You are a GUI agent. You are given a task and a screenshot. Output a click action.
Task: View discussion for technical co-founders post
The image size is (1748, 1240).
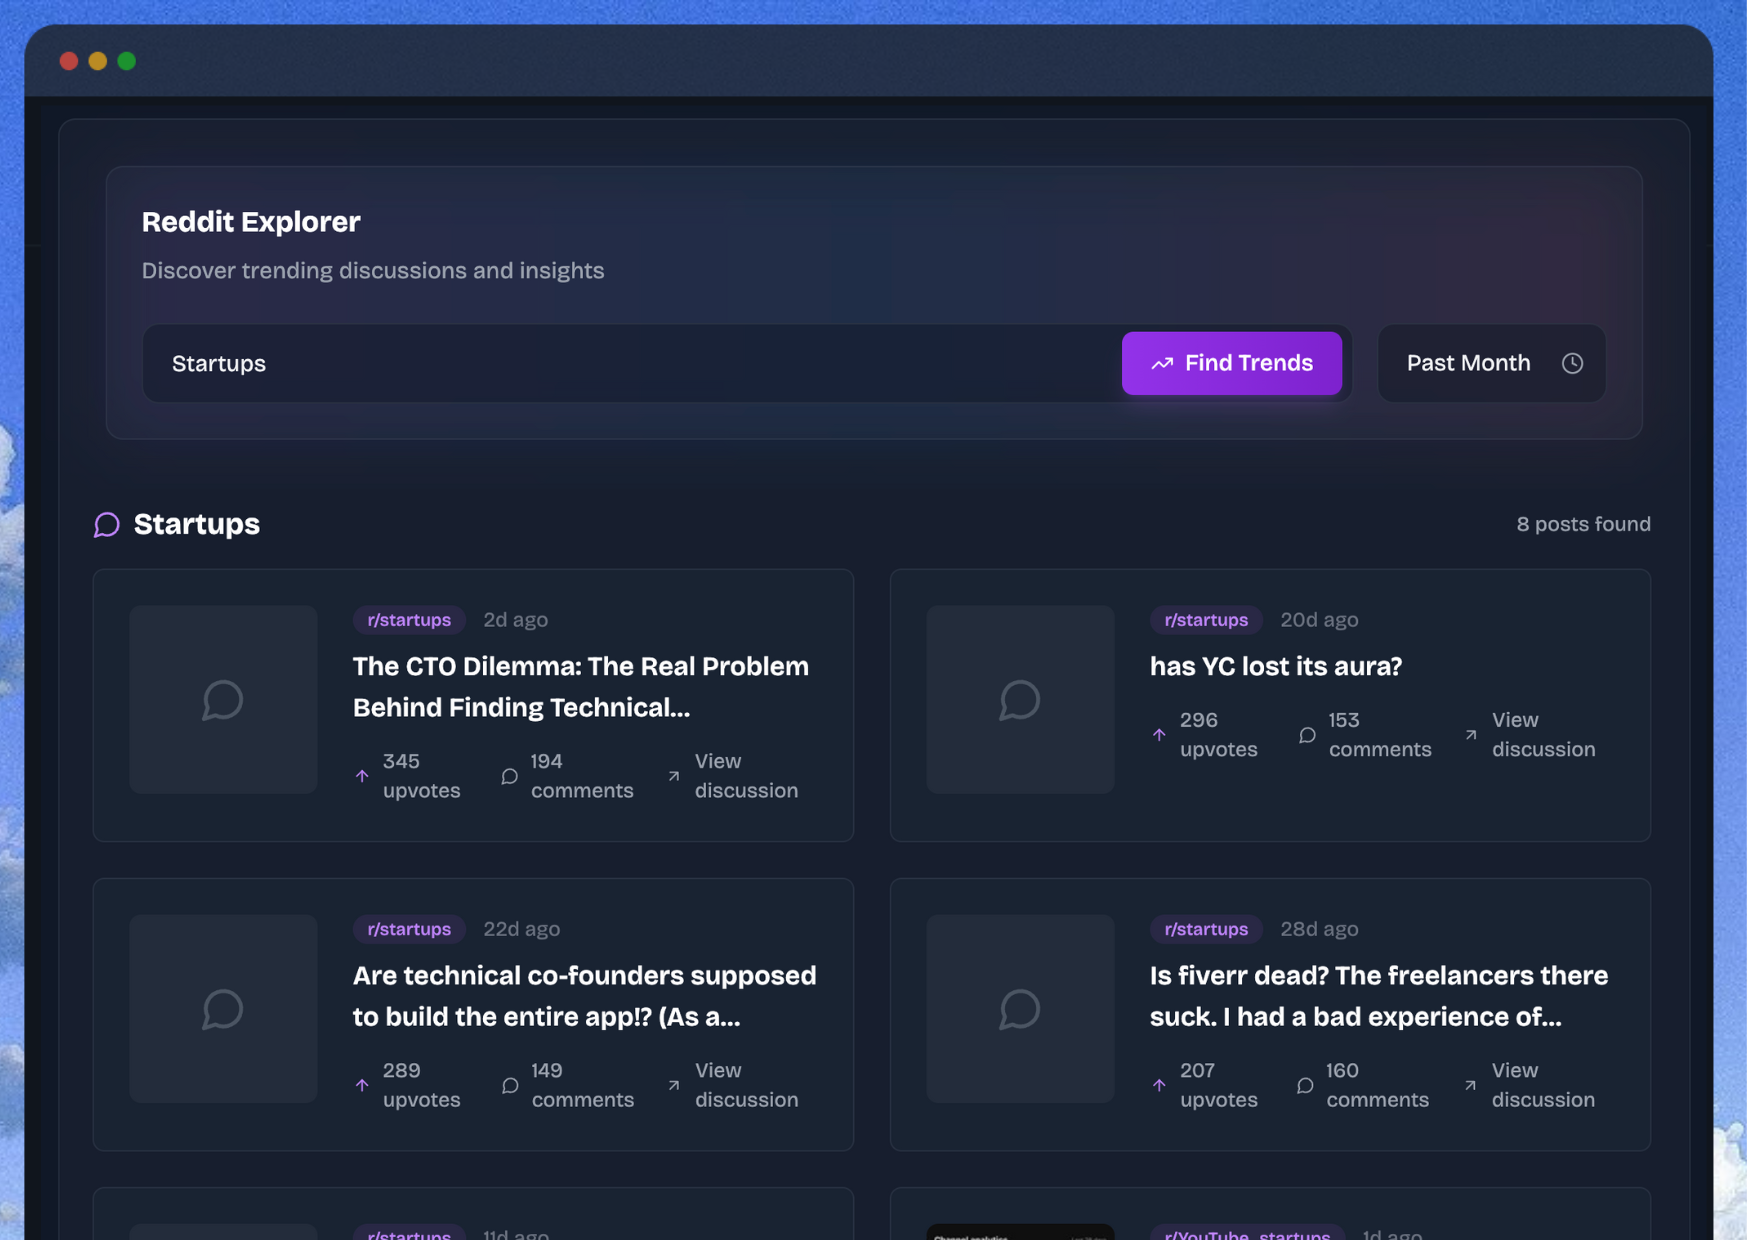click(x=746, y=1085)
